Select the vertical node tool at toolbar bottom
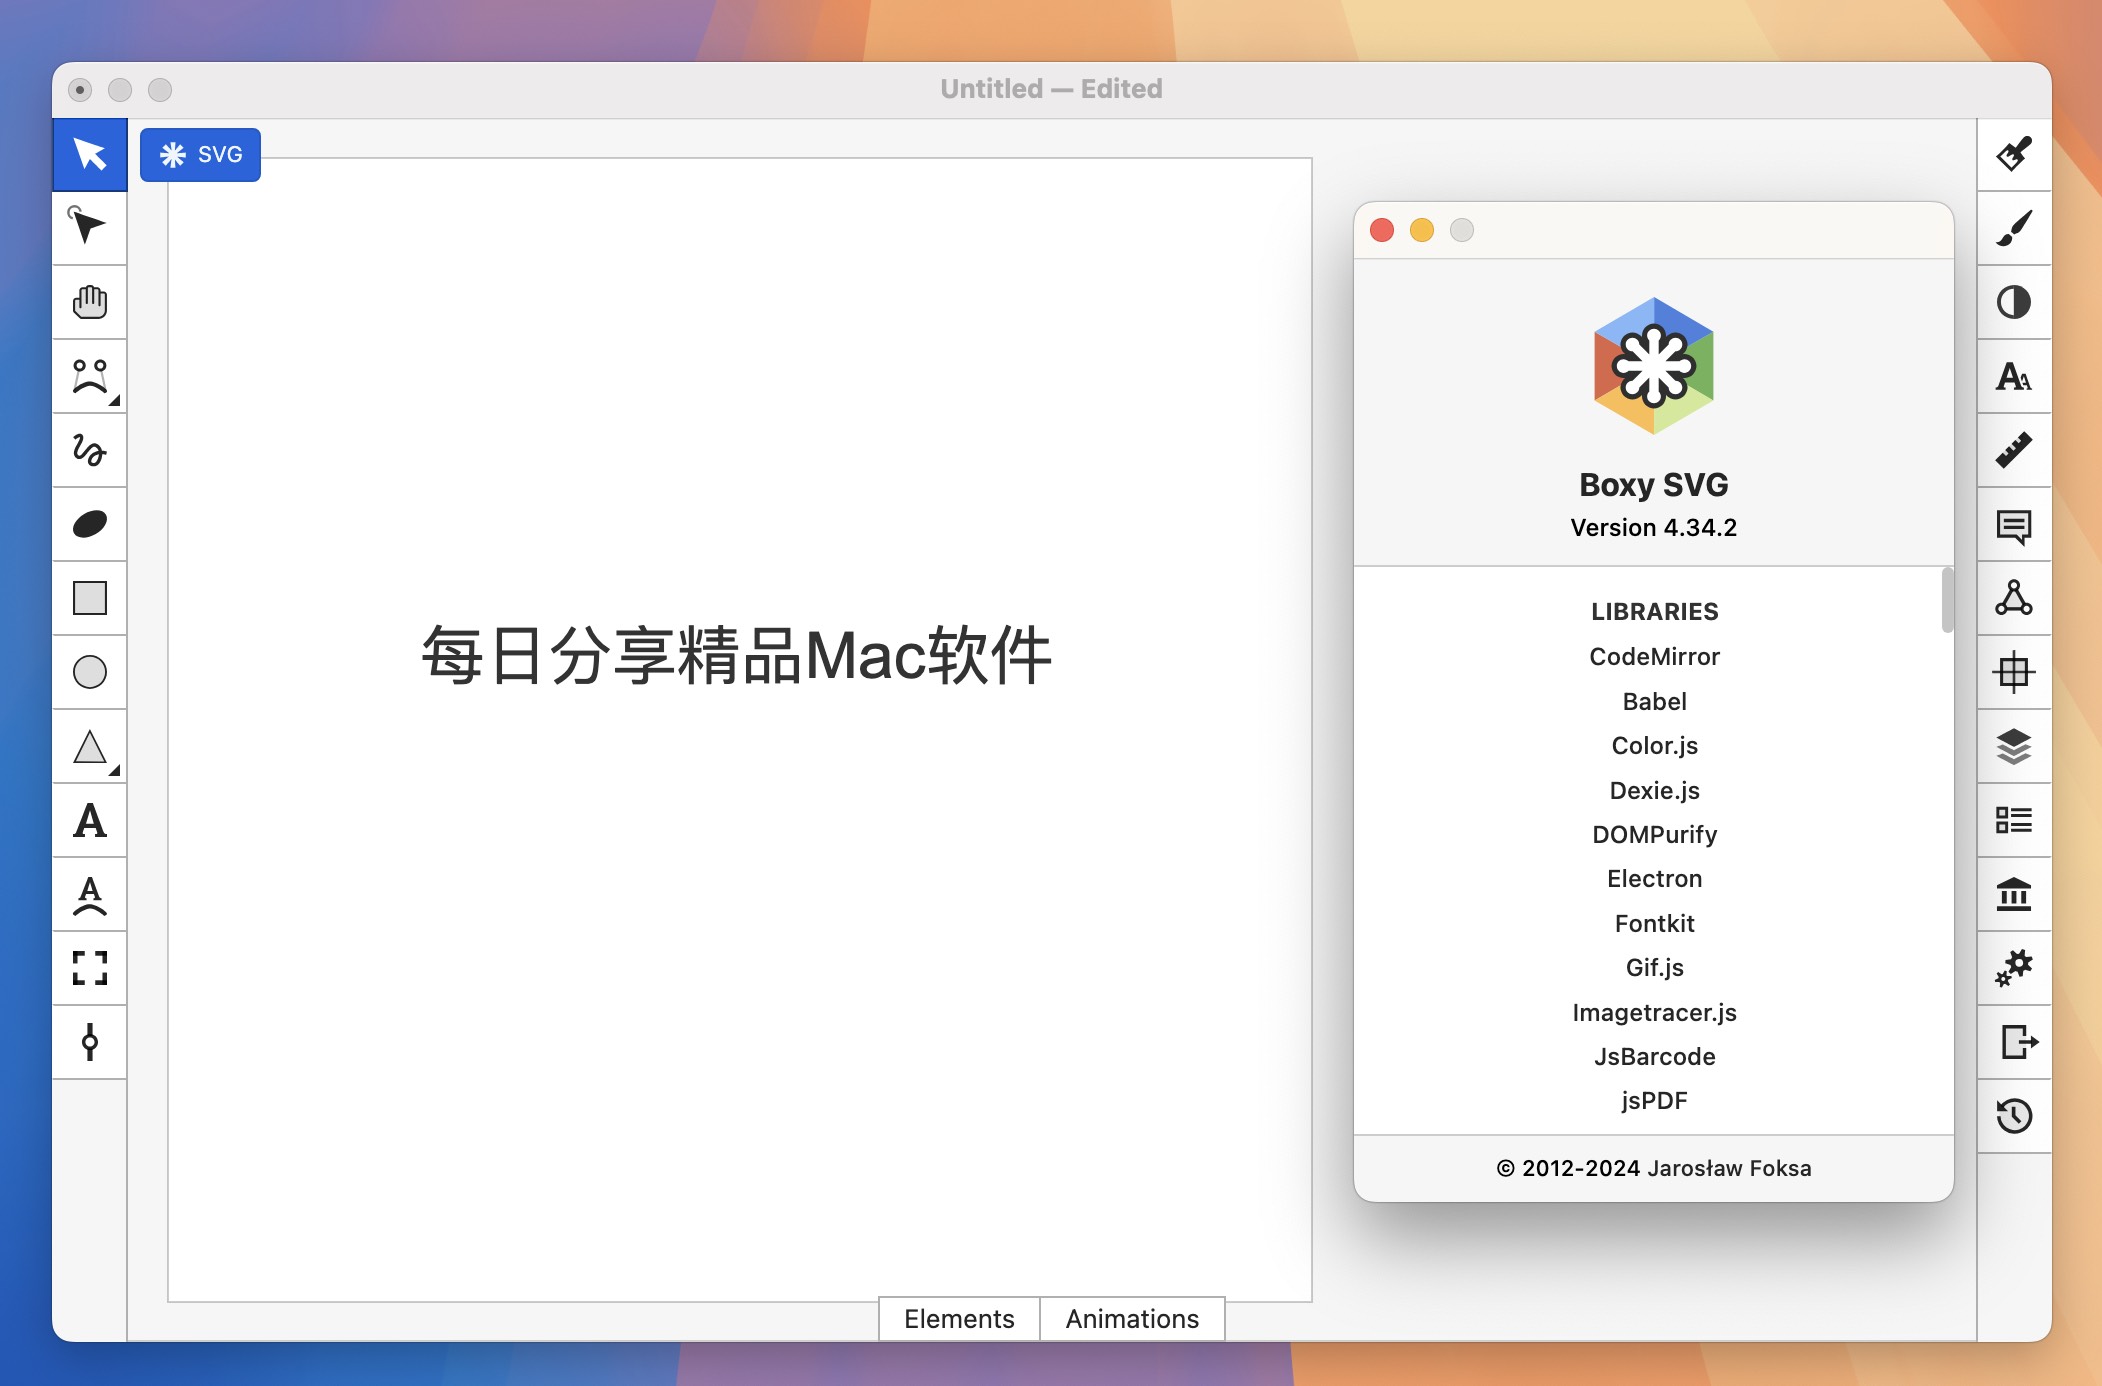2102x1386 pixels. click(x=90, y=1042)
